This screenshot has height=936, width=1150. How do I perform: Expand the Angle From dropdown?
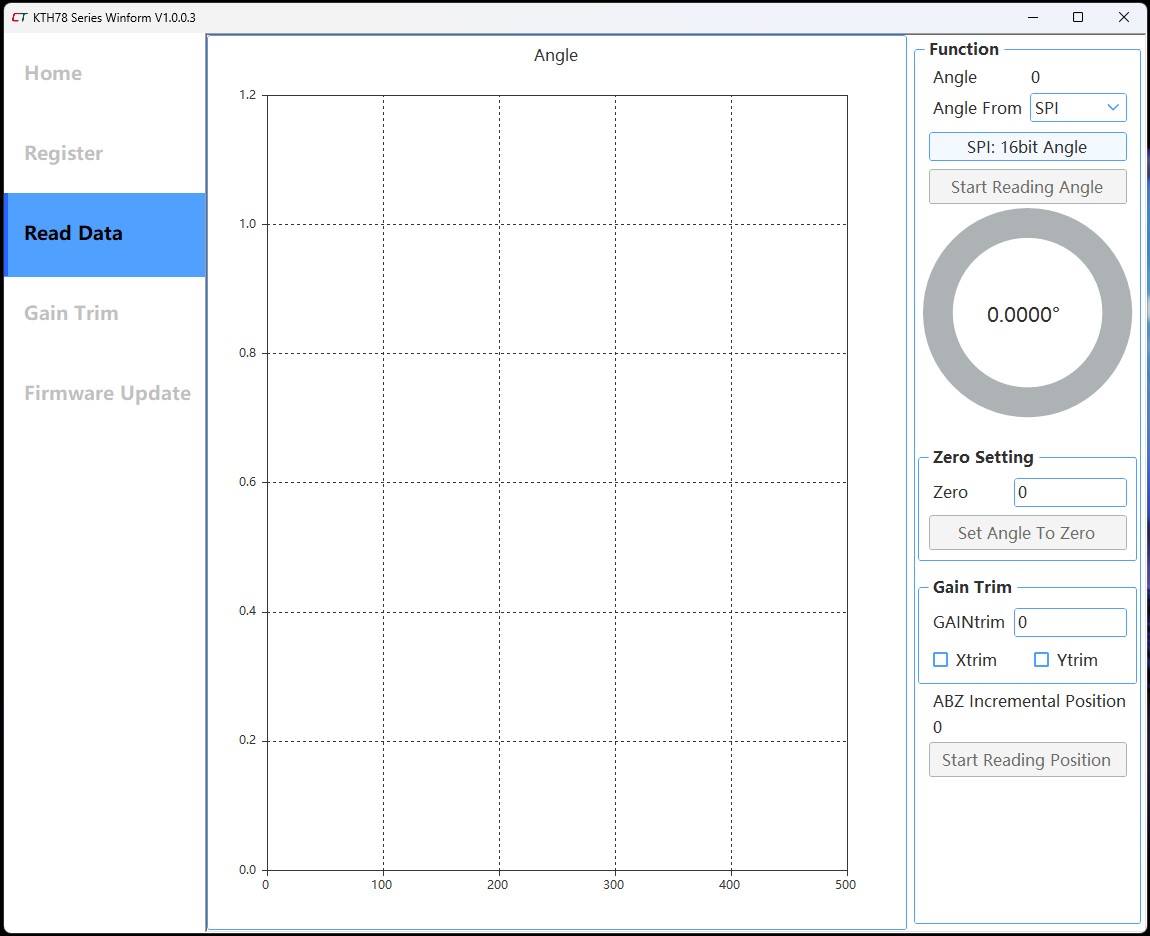[1078, 108]
